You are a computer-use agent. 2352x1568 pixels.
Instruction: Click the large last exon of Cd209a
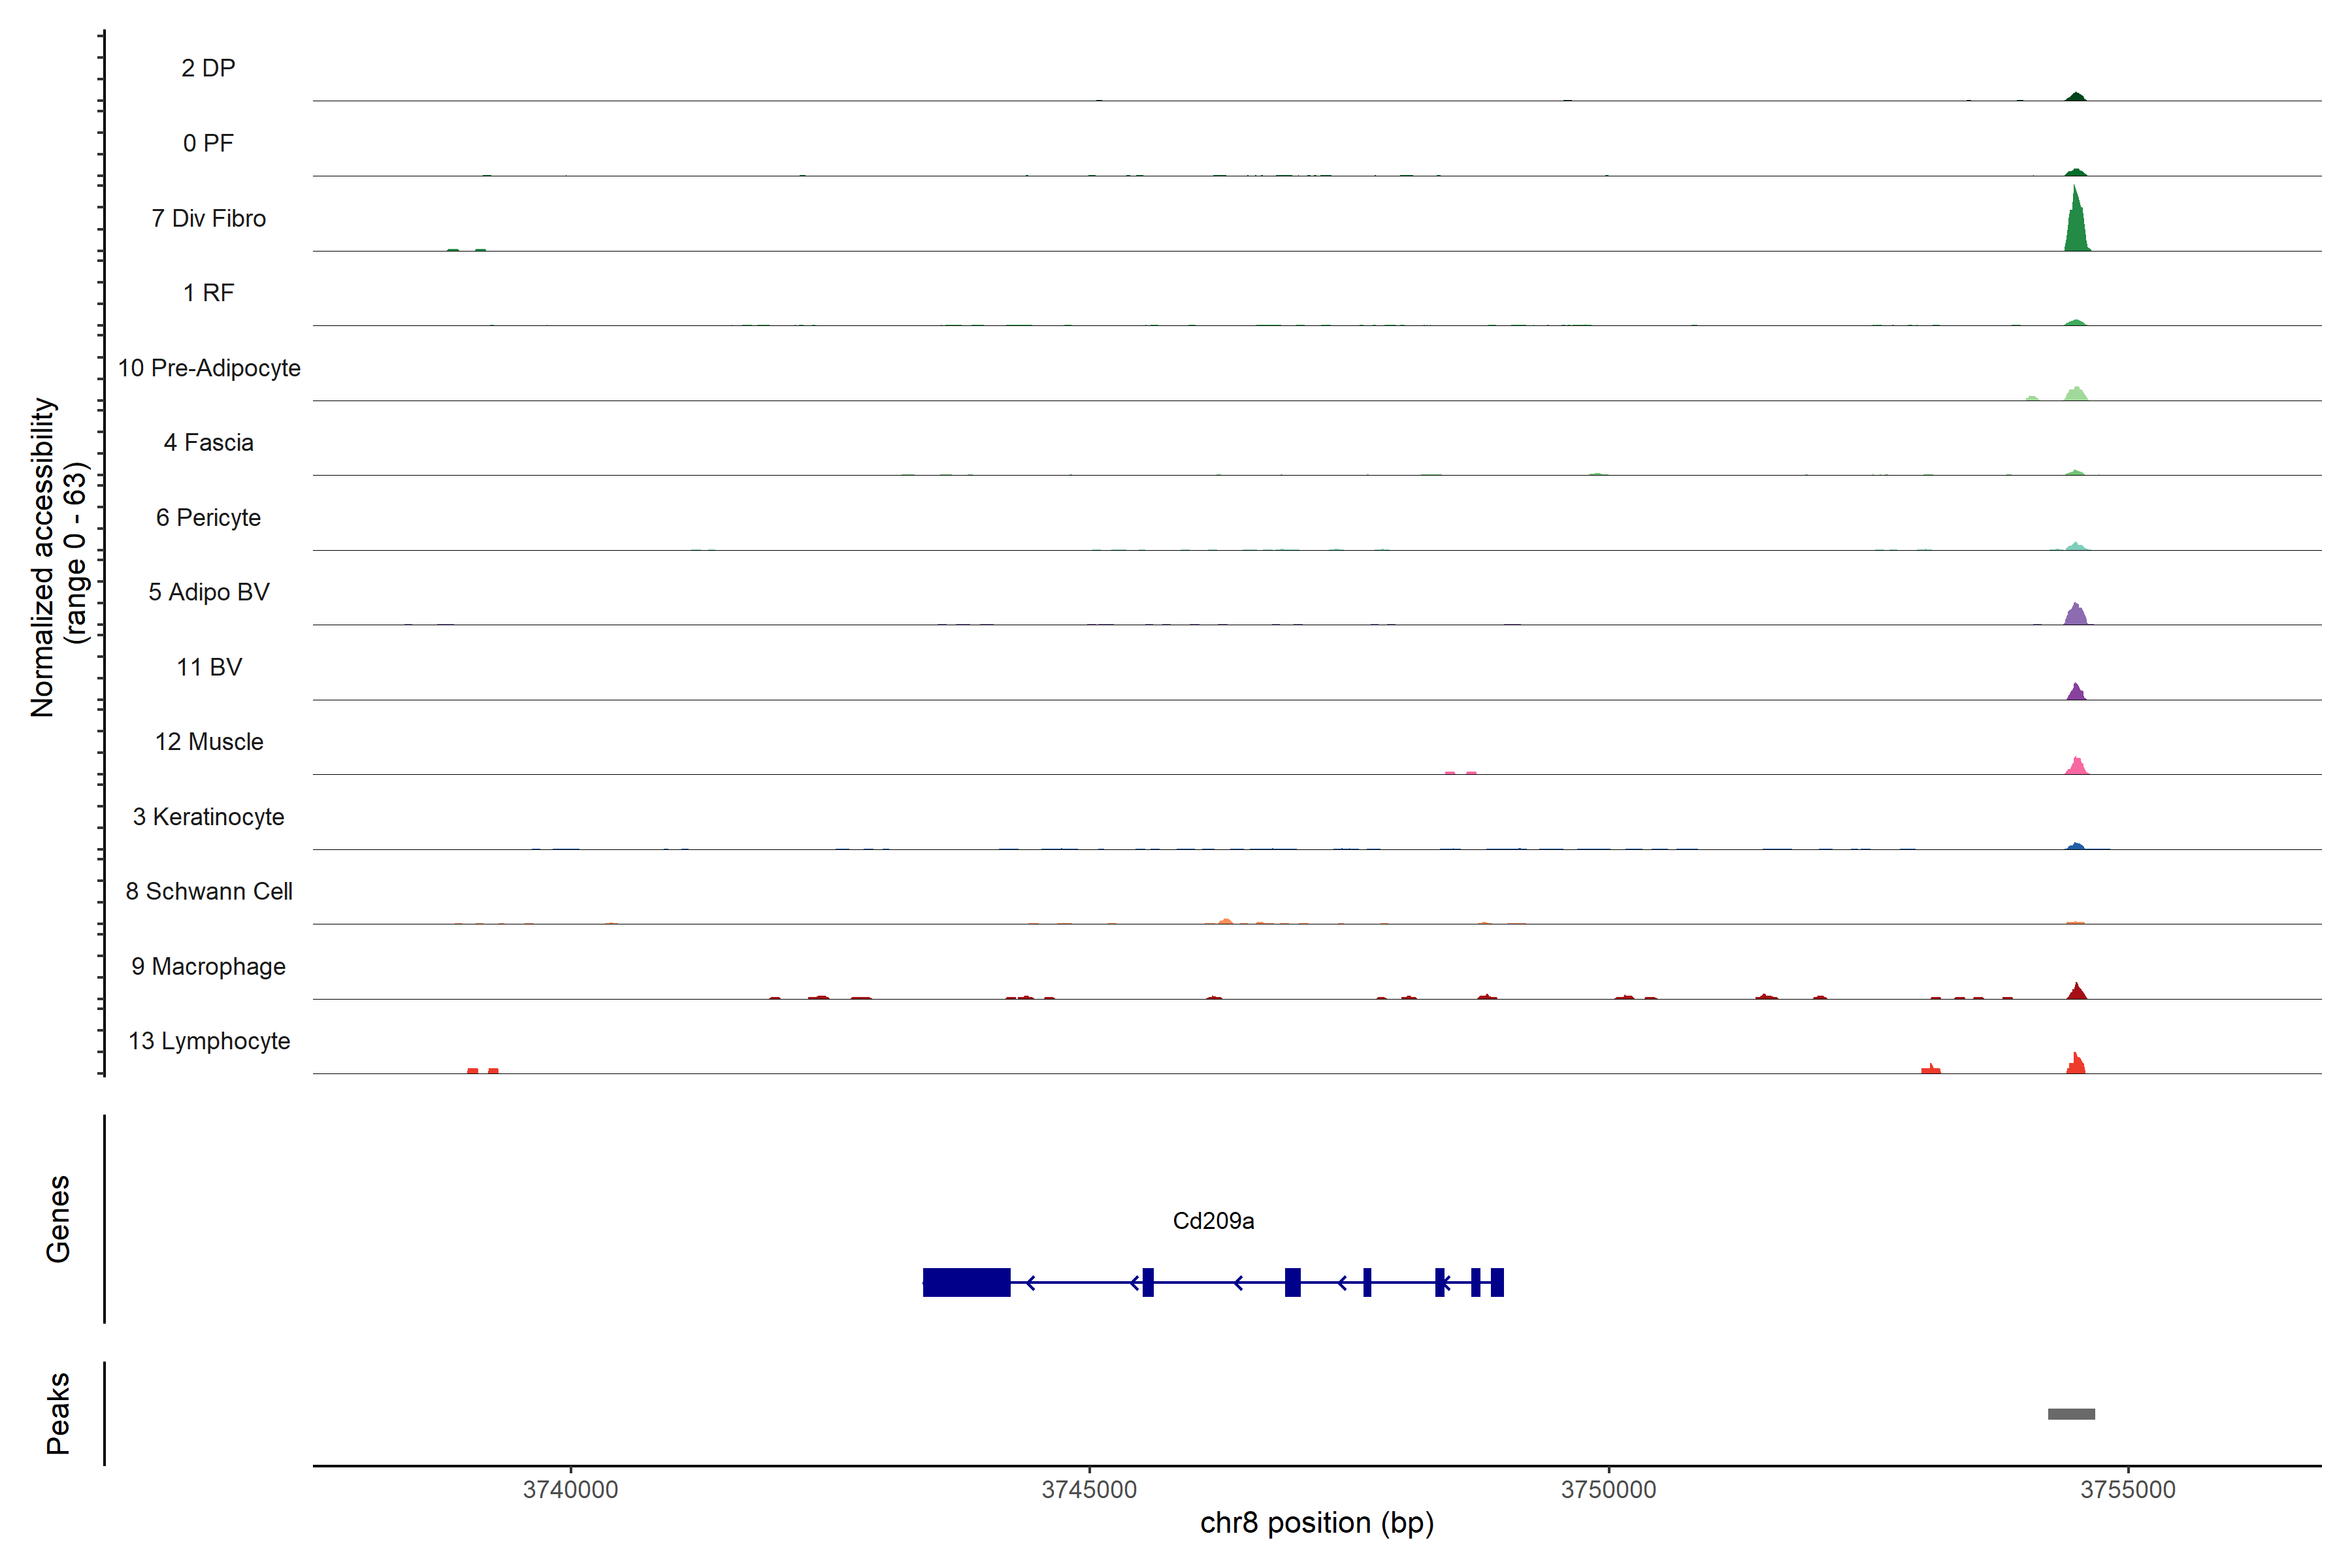[966, 1282]
